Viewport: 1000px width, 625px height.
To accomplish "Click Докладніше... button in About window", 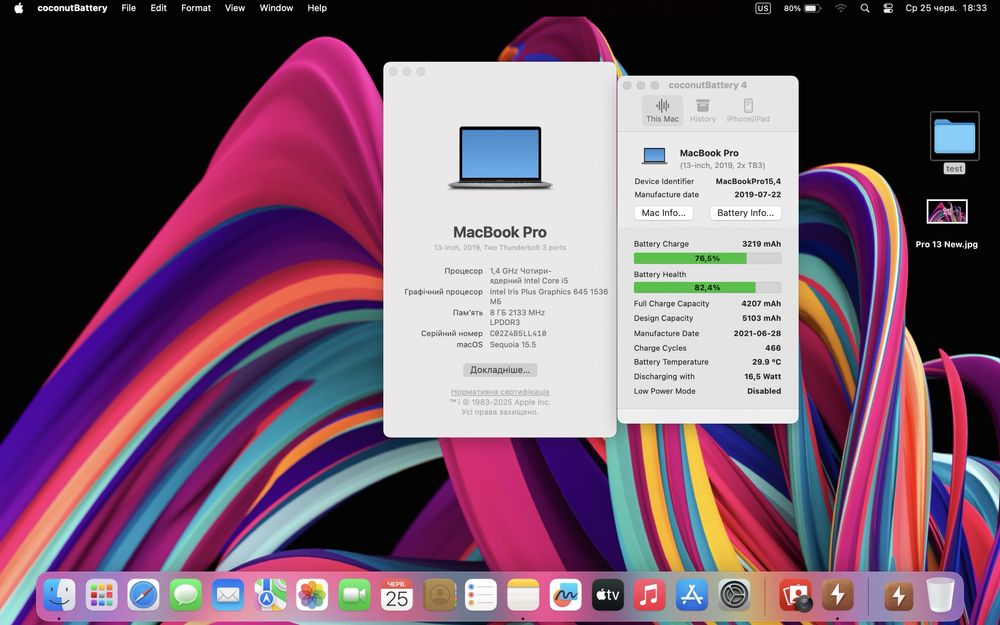I will pos(500,370).
